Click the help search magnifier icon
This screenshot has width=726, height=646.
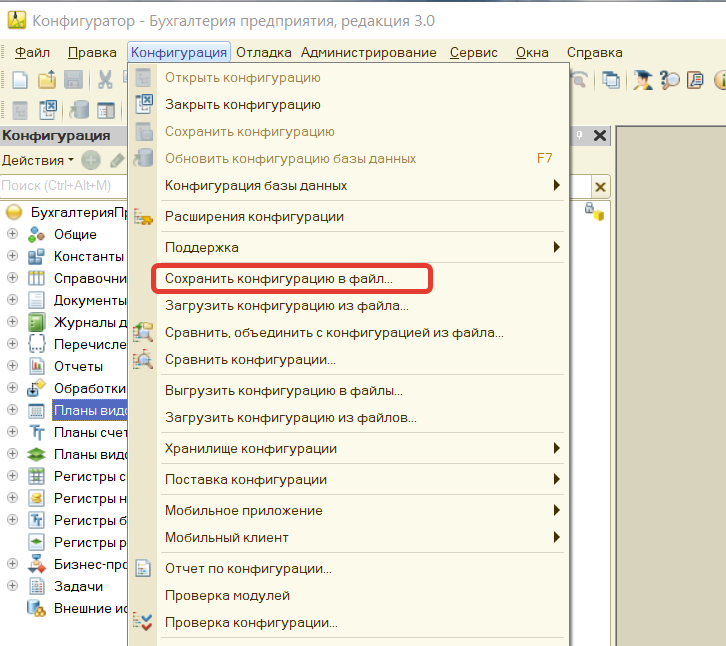670,80
